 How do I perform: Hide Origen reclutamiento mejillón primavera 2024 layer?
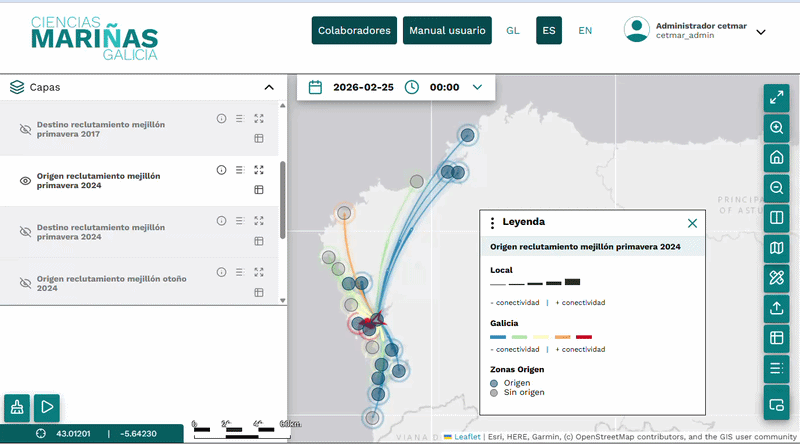[x=26, y=181]
